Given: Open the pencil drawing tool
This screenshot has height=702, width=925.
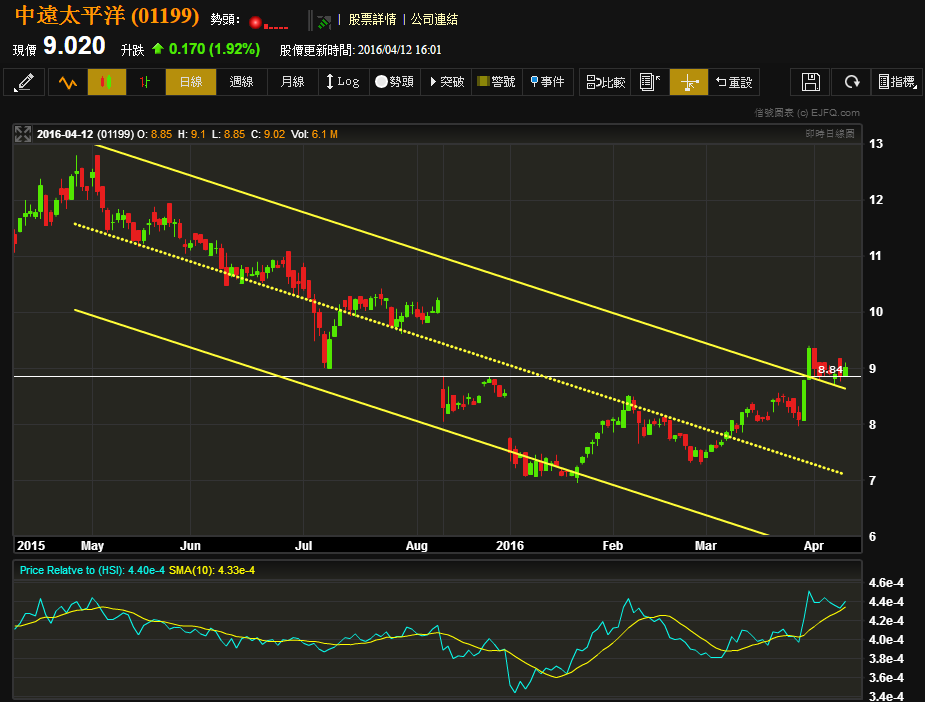Looking at the screenshot, I should (x=24, y=82).
